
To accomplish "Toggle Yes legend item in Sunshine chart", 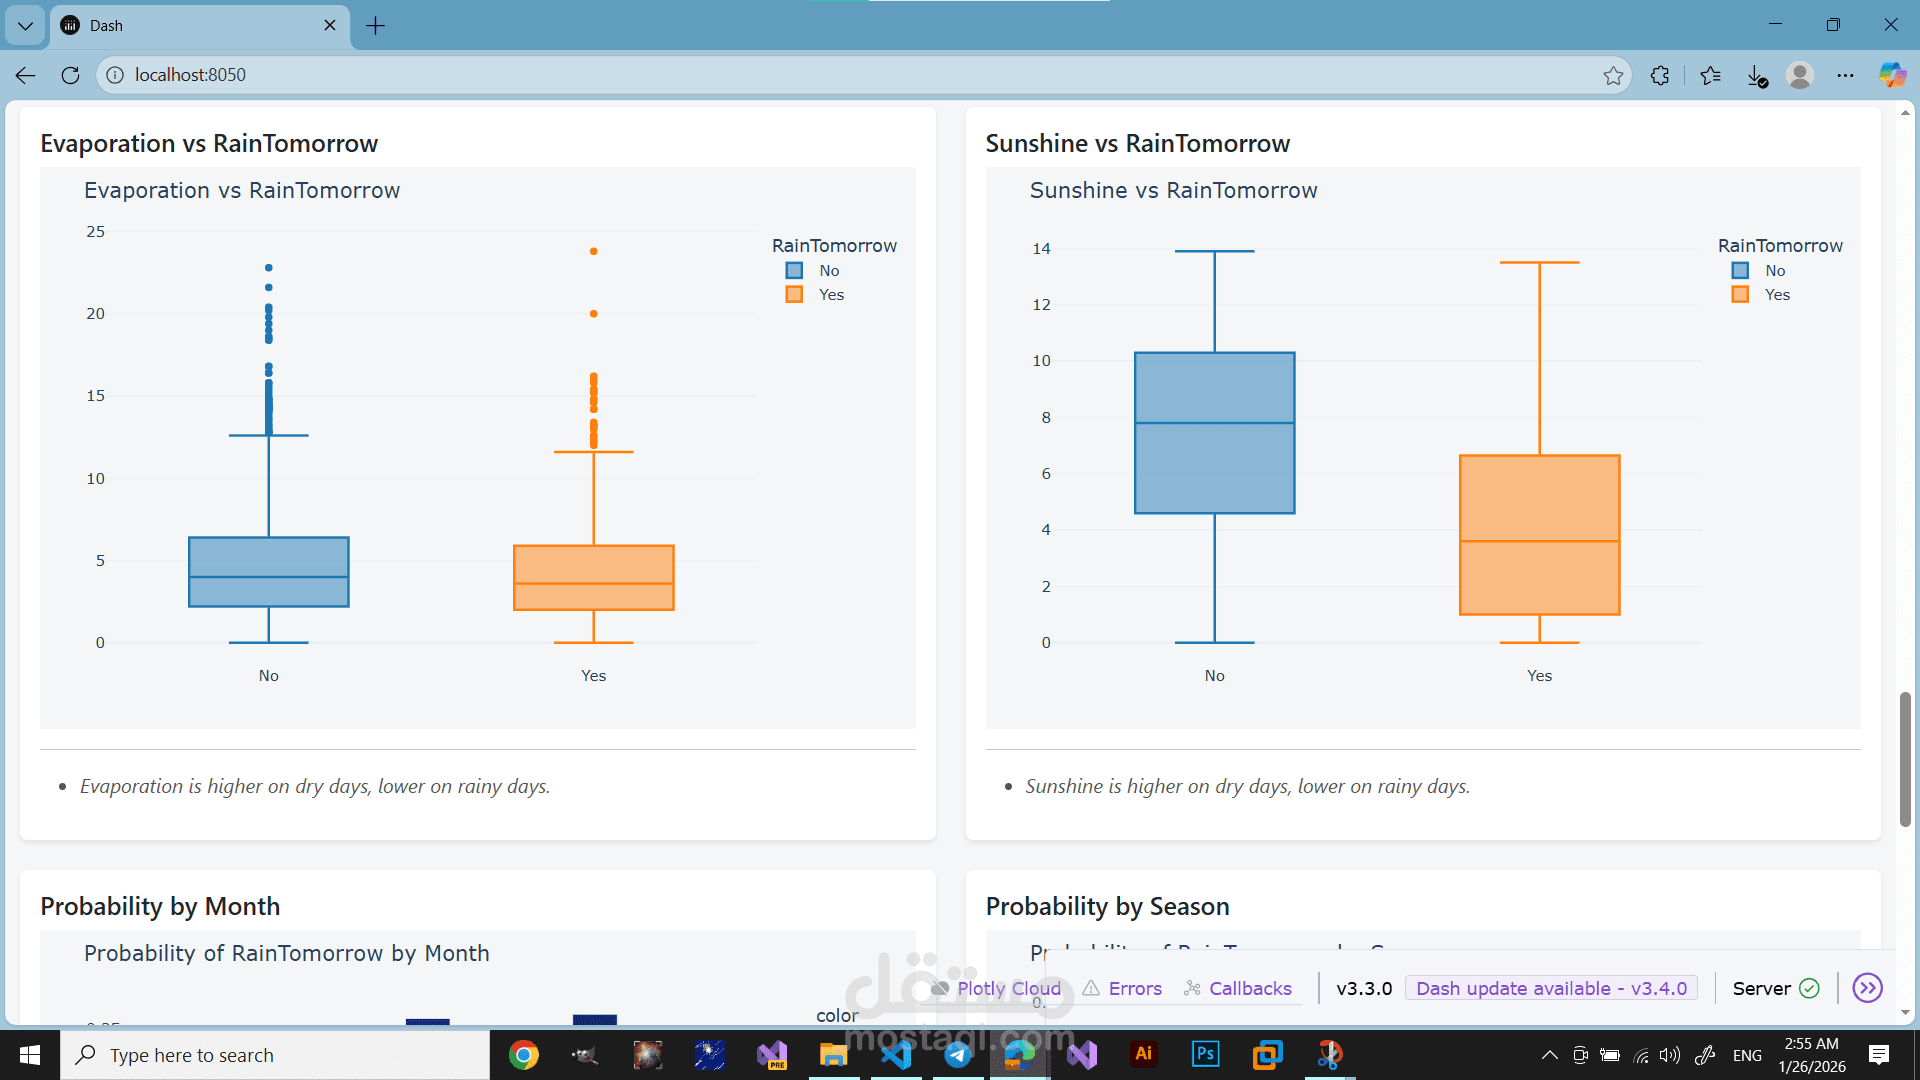I will pos(1761,295).
